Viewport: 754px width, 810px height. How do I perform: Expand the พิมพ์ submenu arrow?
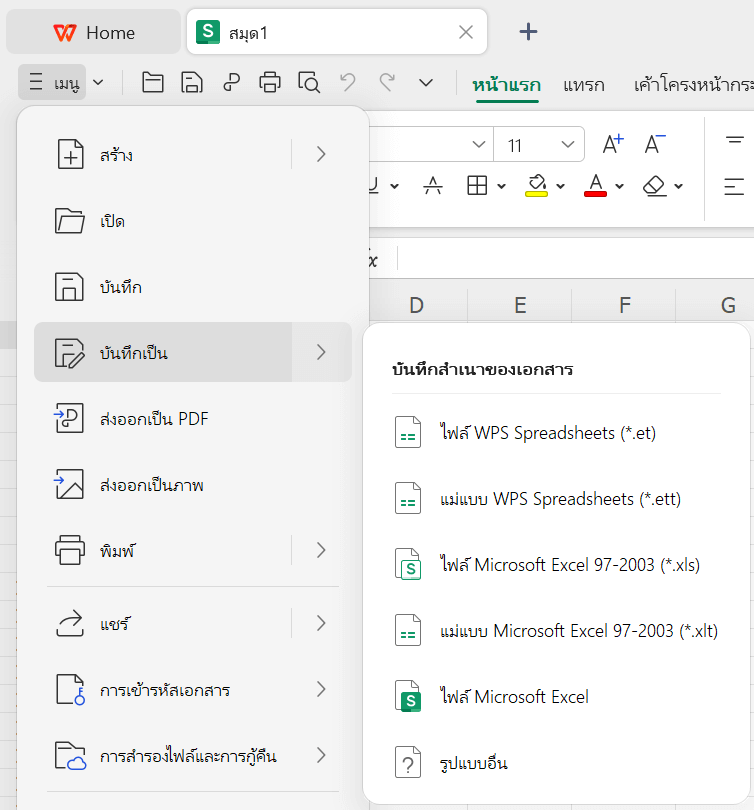(x=321, y=550)
